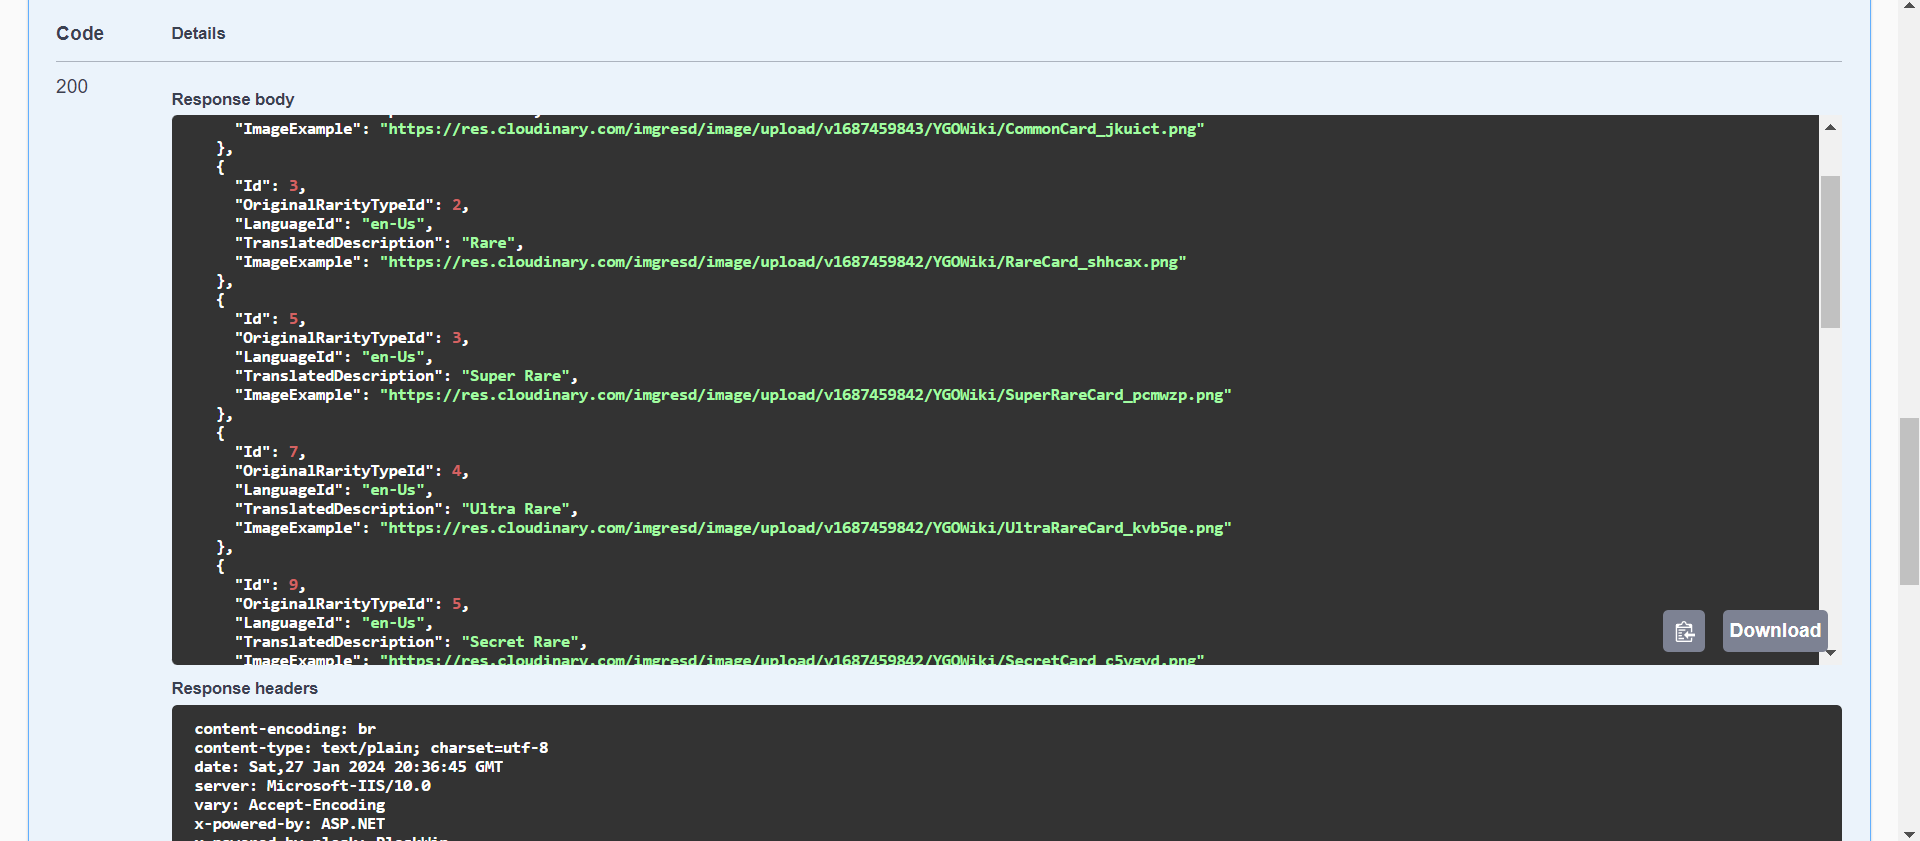Click the "Id": 7 line
Viewport: 1920px width, 841px height.
click(270, 452)
